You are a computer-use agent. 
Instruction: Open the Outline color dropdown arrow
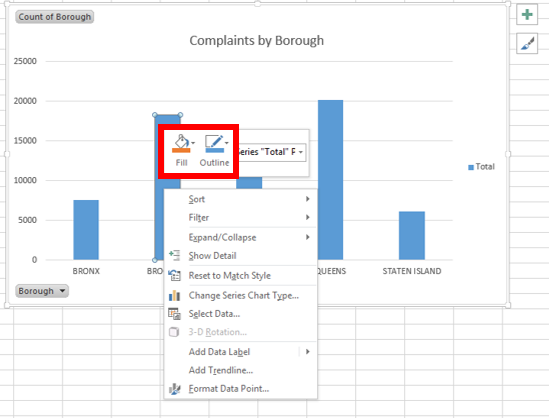[x=227, y=143]
